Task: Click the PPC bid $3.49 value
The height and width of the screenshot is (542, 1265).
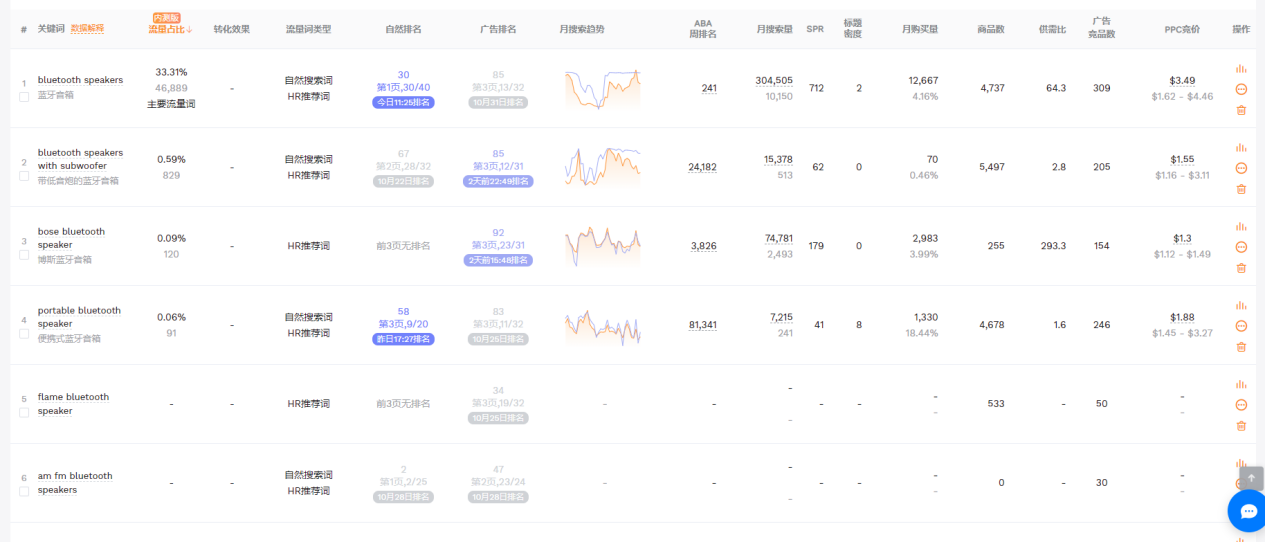Action: click(x=1181, y=80)
